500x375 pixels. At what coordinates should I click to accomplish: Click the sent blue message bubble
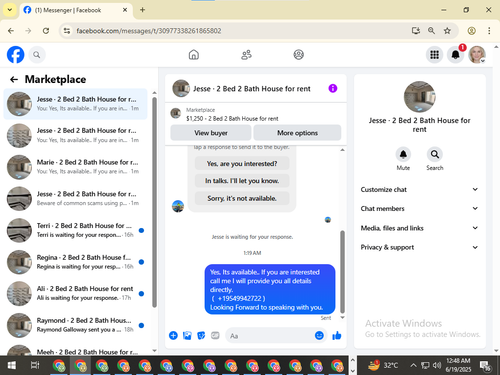pos(270,289)
